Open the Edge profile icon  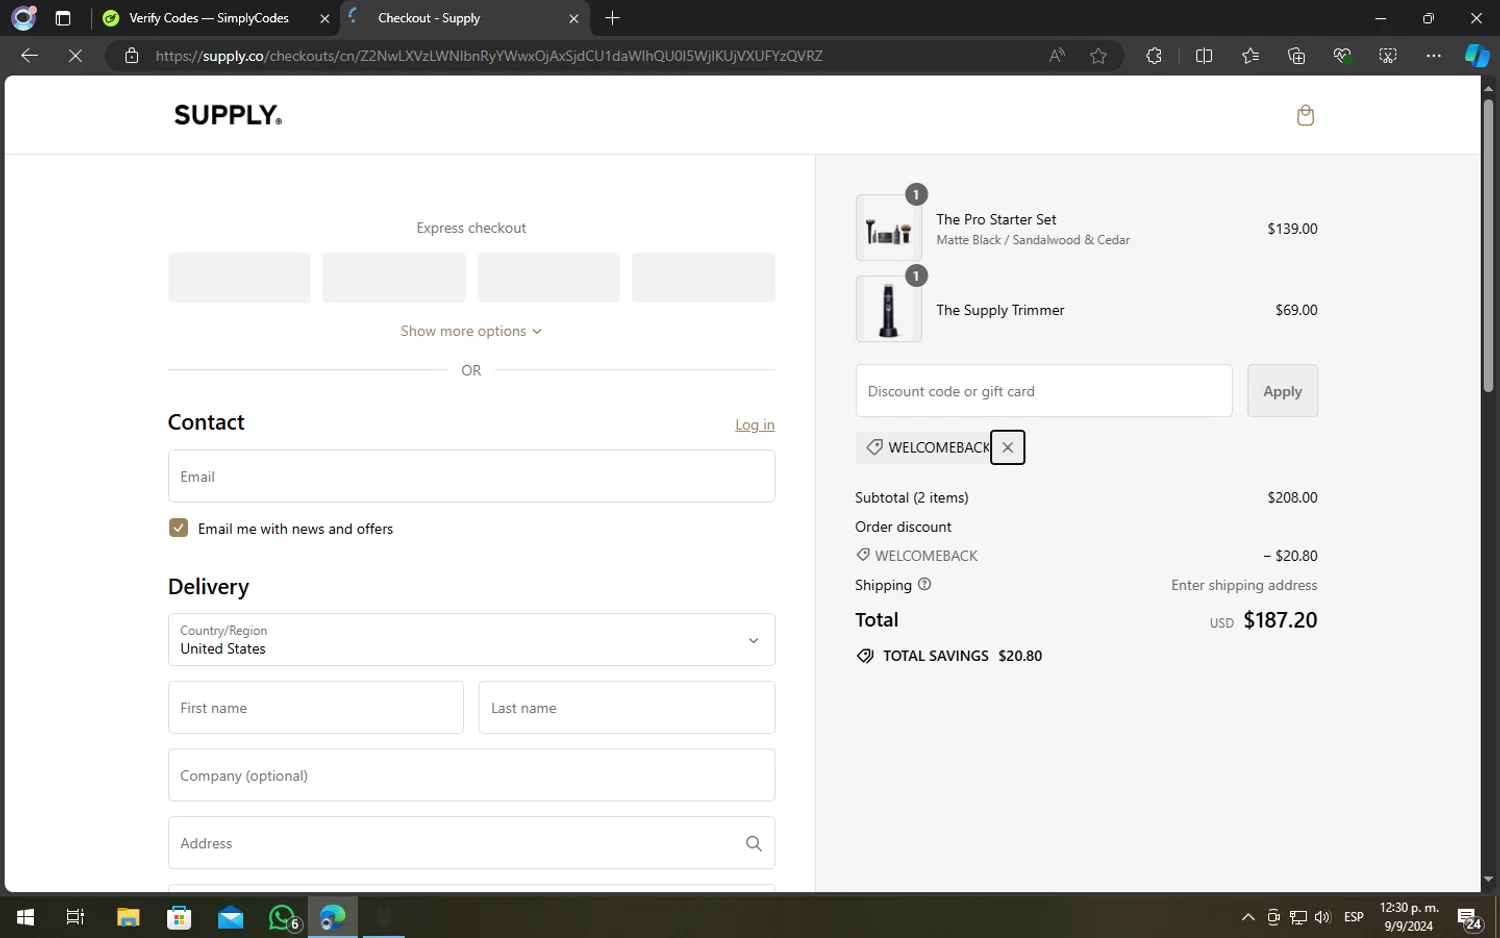point(23,18)
